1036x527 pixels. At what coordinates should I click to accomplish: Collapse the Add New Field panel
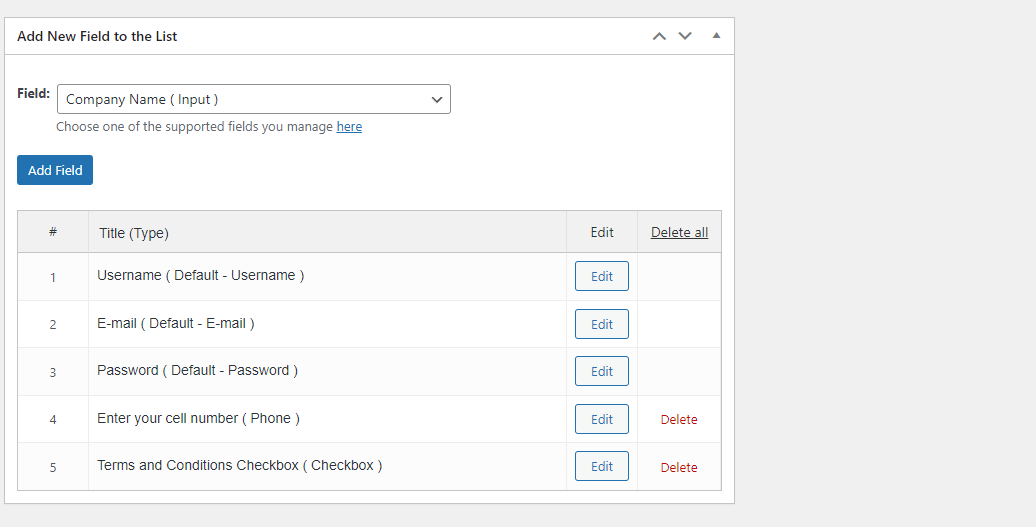coord(716,36)
